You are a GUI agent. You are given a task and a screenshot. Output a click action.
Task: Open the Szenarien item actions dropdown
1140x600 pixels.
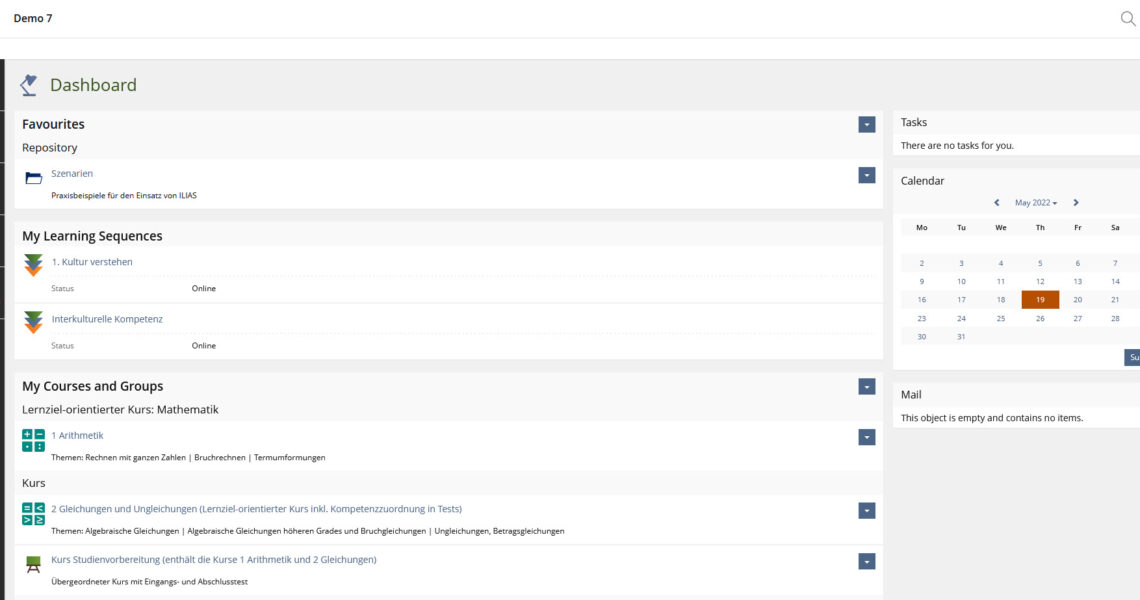pos(866,175)
